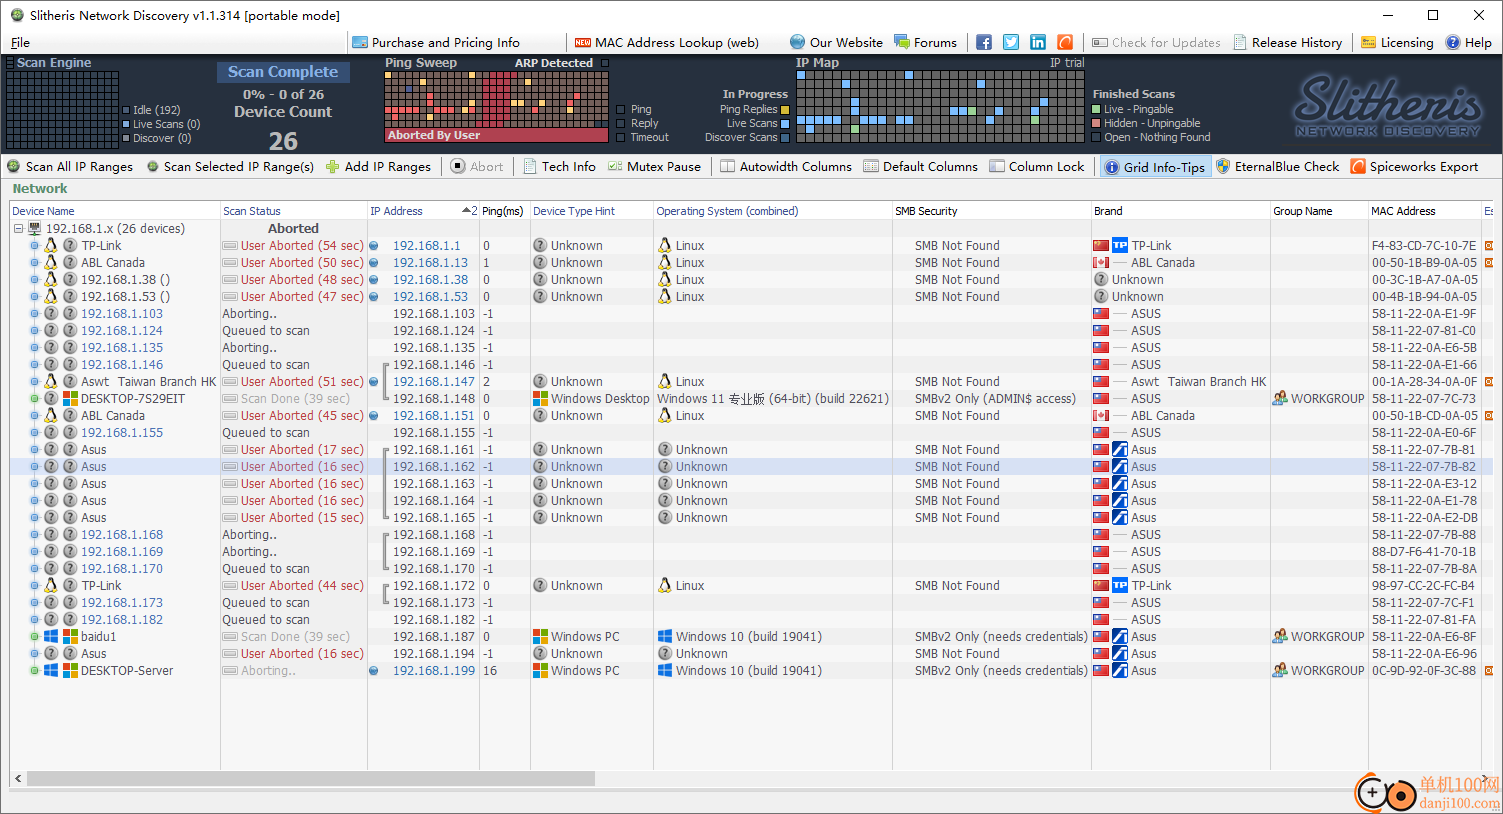Open the File menu

tap(20, 43)
